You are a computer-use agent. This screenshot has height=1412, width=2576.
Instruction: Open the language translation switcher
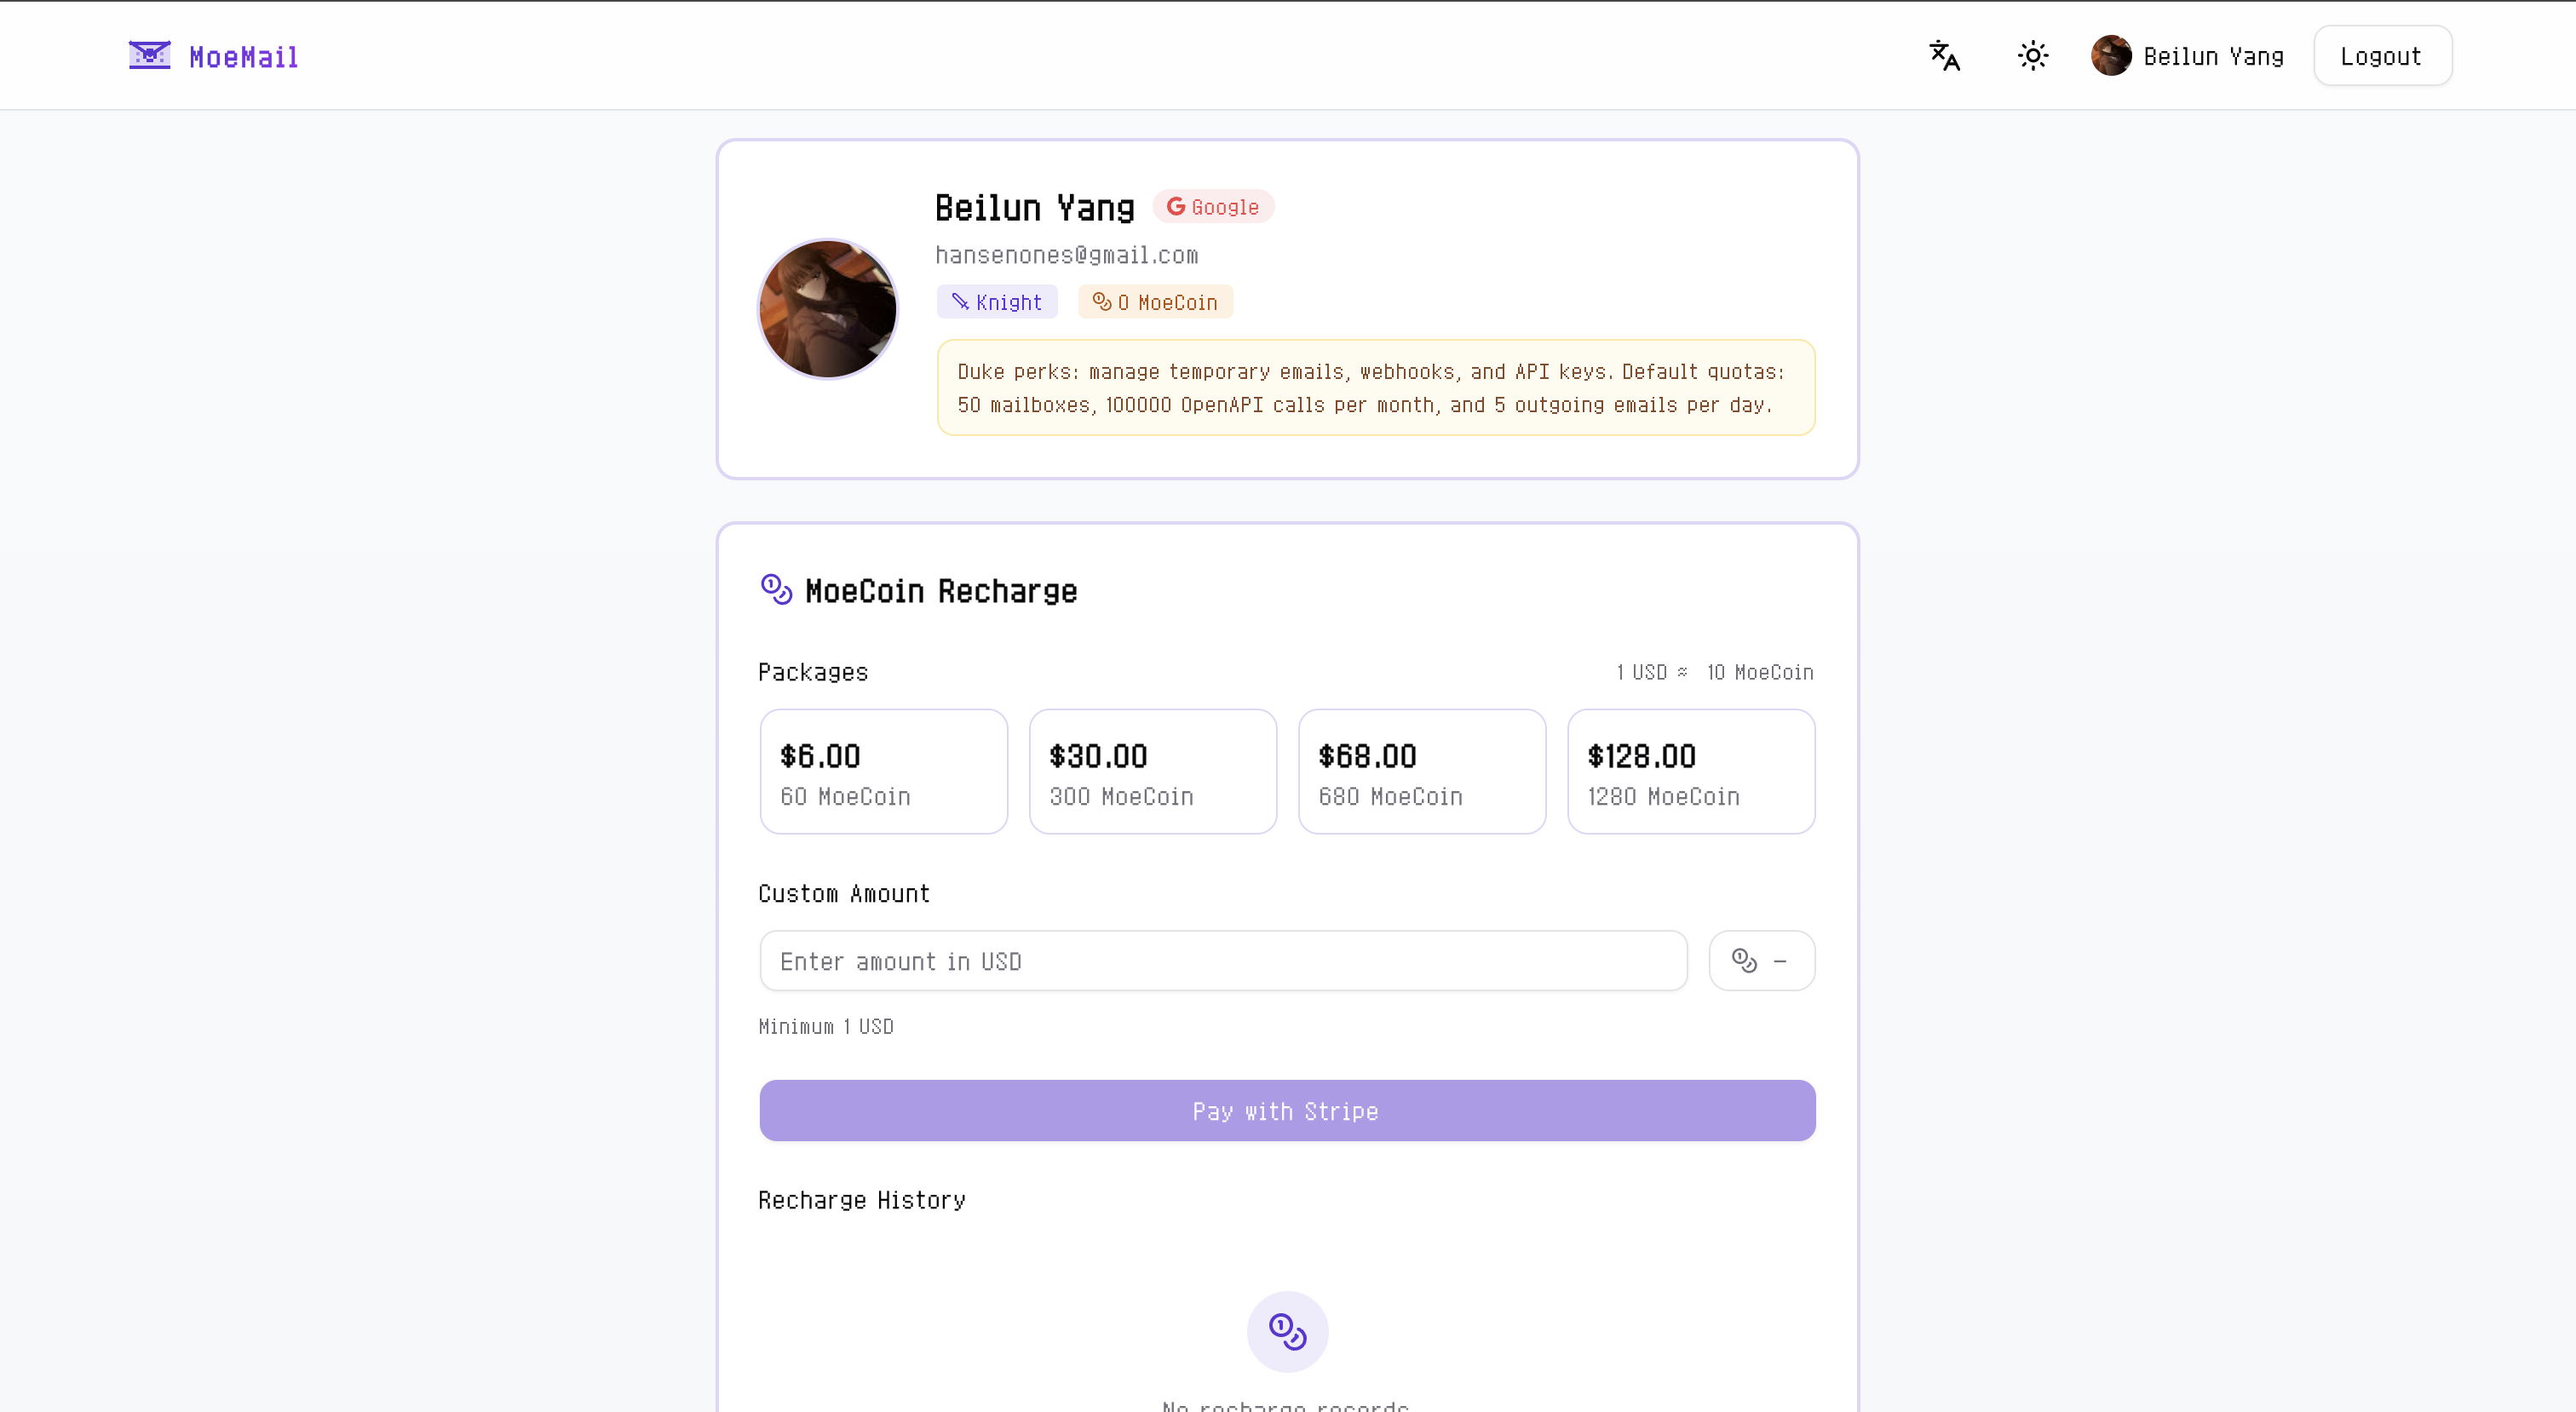click(1944, 56)
